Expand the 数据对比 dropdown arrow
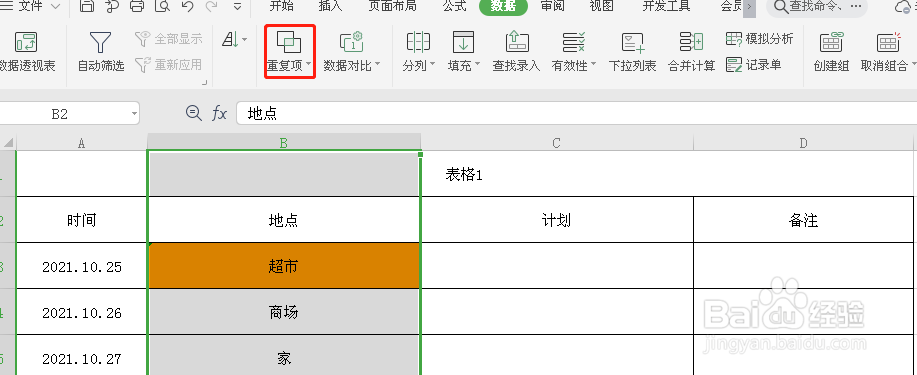The height and width of the screenshot is (375, 917). 377,64
